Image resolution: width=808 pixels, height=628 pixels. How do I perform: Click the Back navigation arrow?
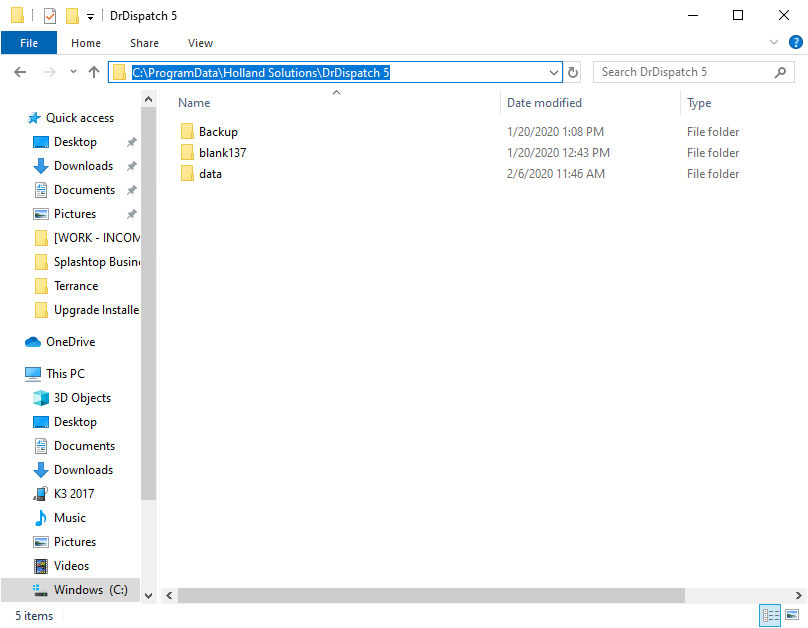coord(20,72)
